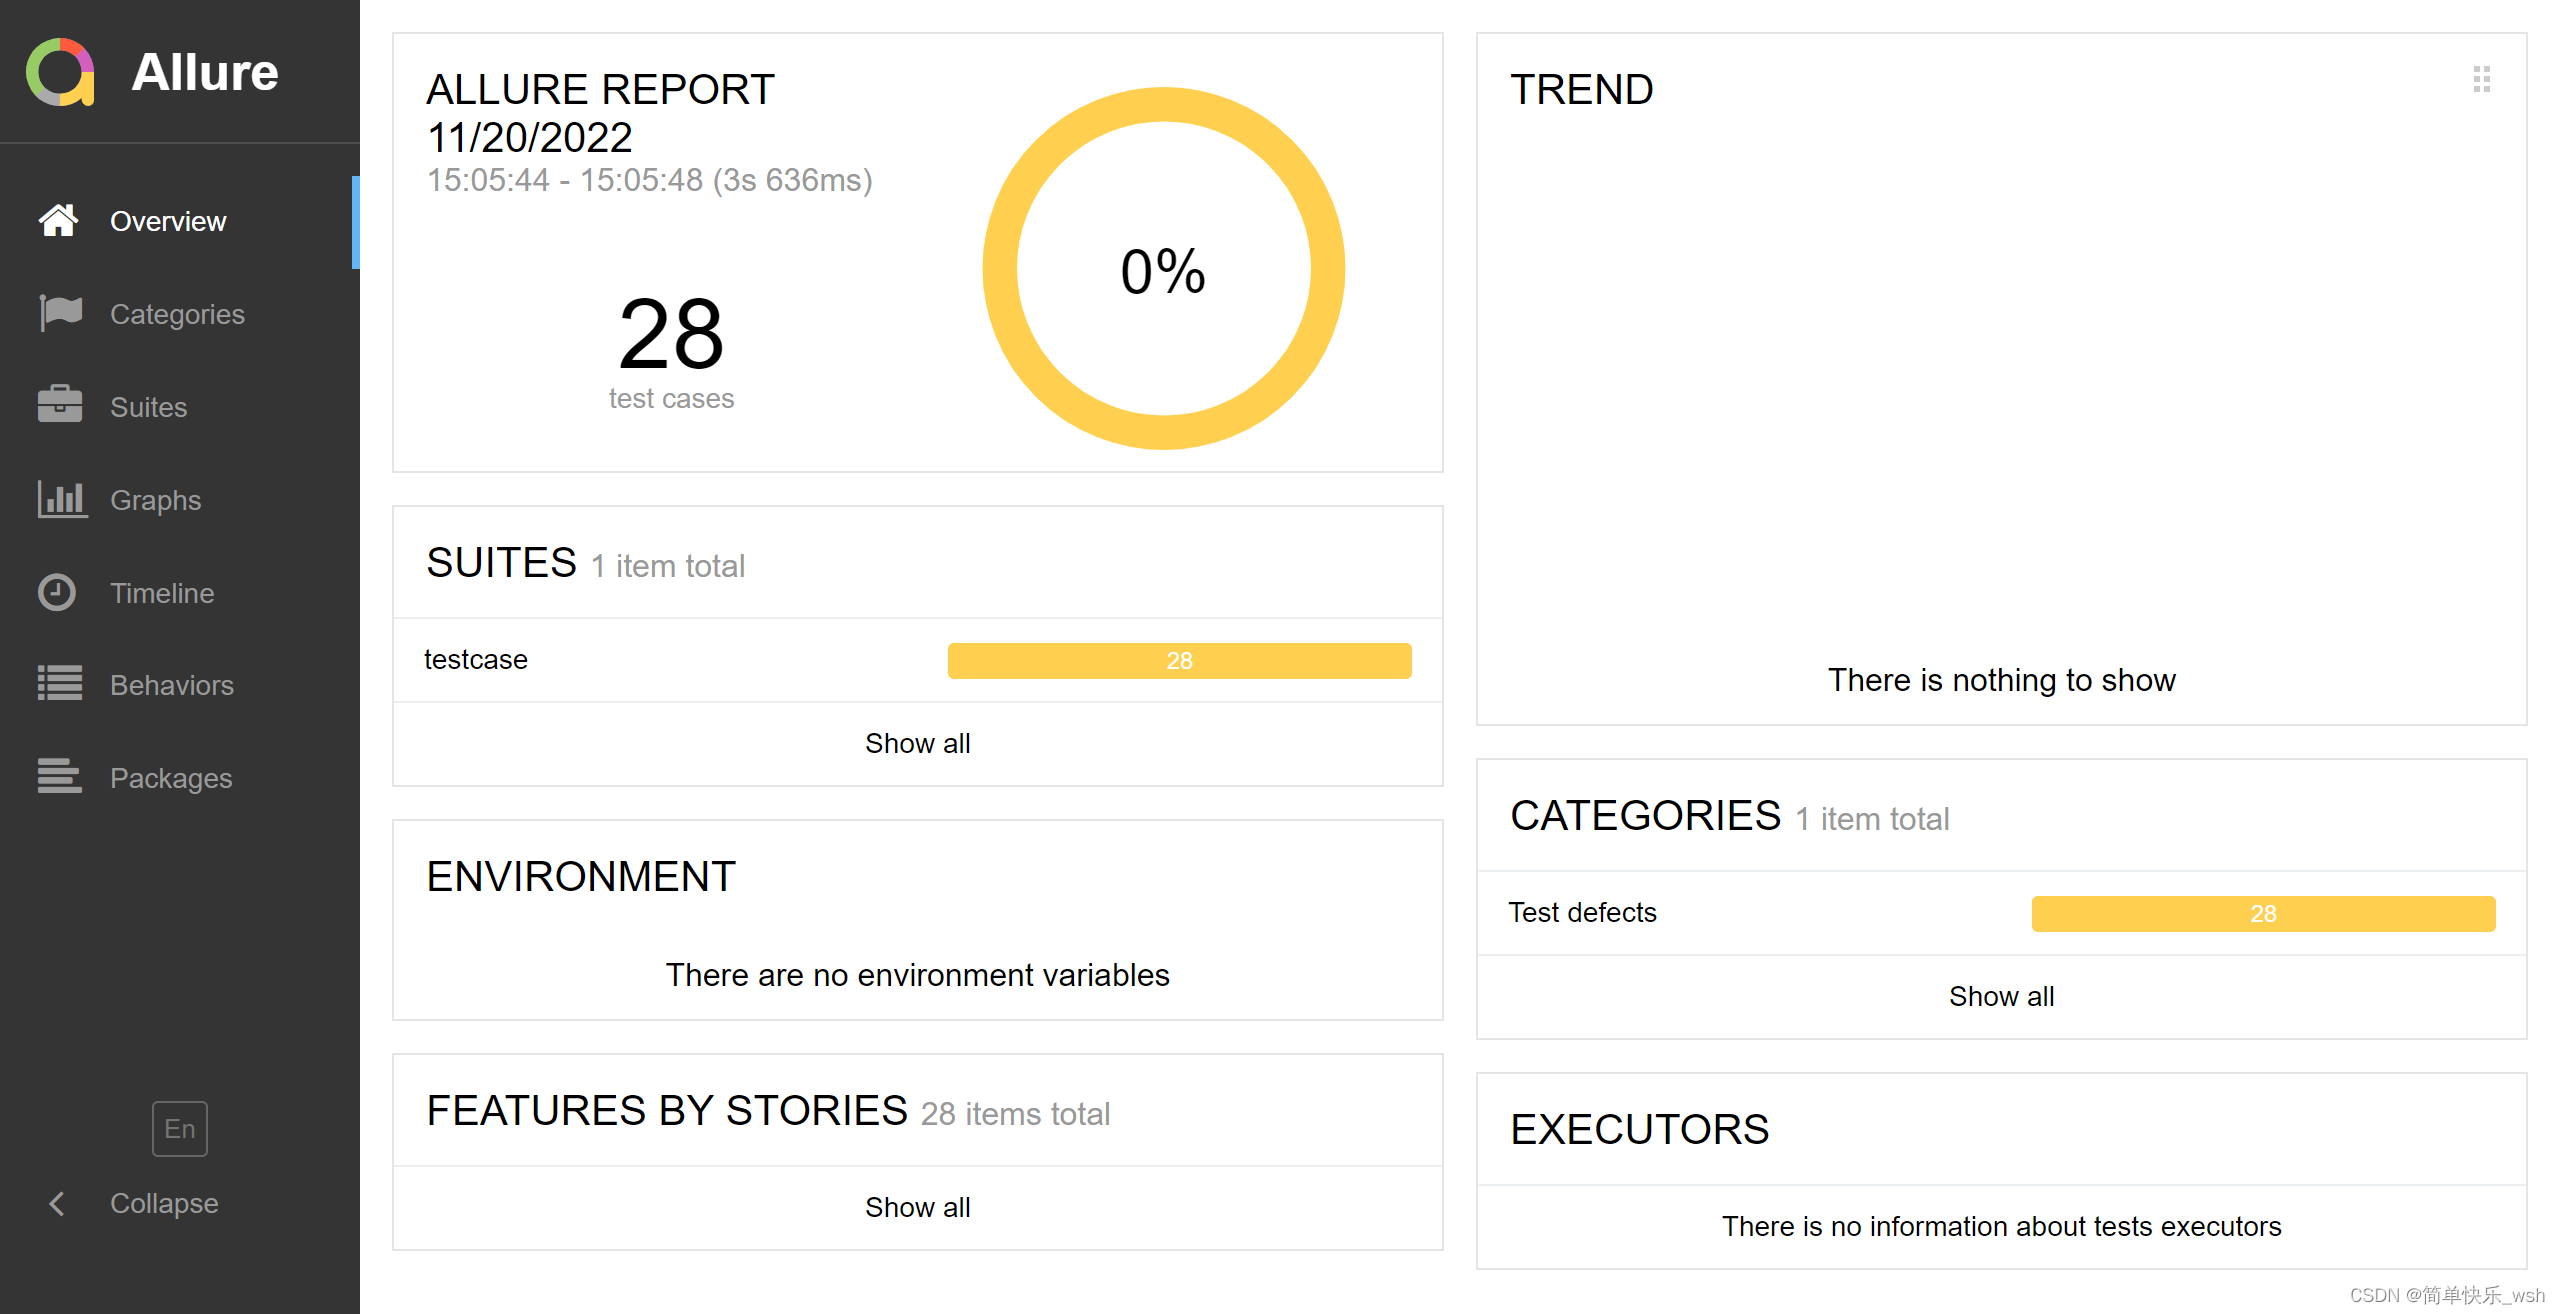Image resolution: width=2560 pixels, height=1314 pixels.
Task: Select the Packages menu label
Action: pos(171,778)
